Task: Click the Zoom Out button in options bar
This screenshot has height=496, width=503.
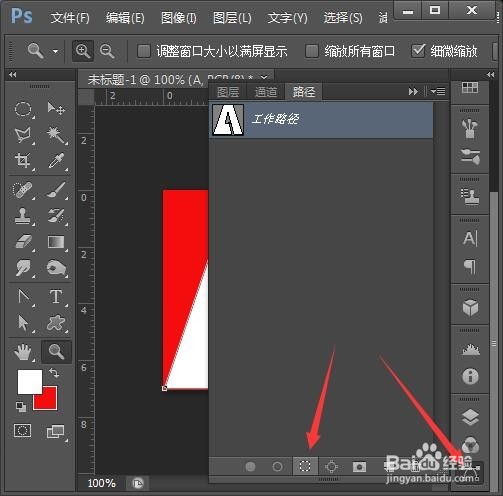Action: point(107,51)
